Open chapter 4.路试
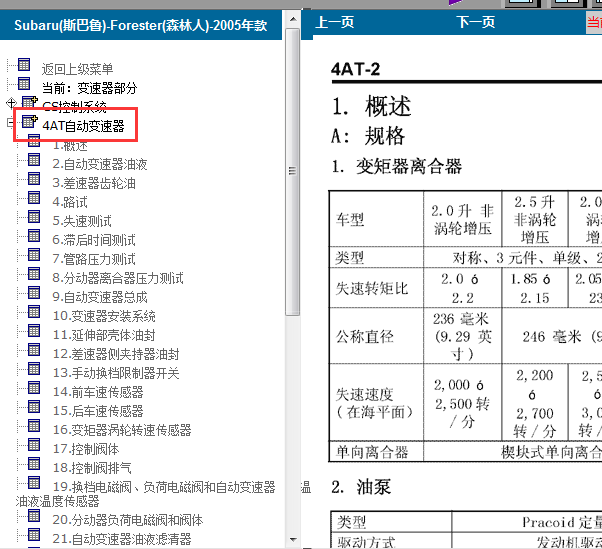 70,202
